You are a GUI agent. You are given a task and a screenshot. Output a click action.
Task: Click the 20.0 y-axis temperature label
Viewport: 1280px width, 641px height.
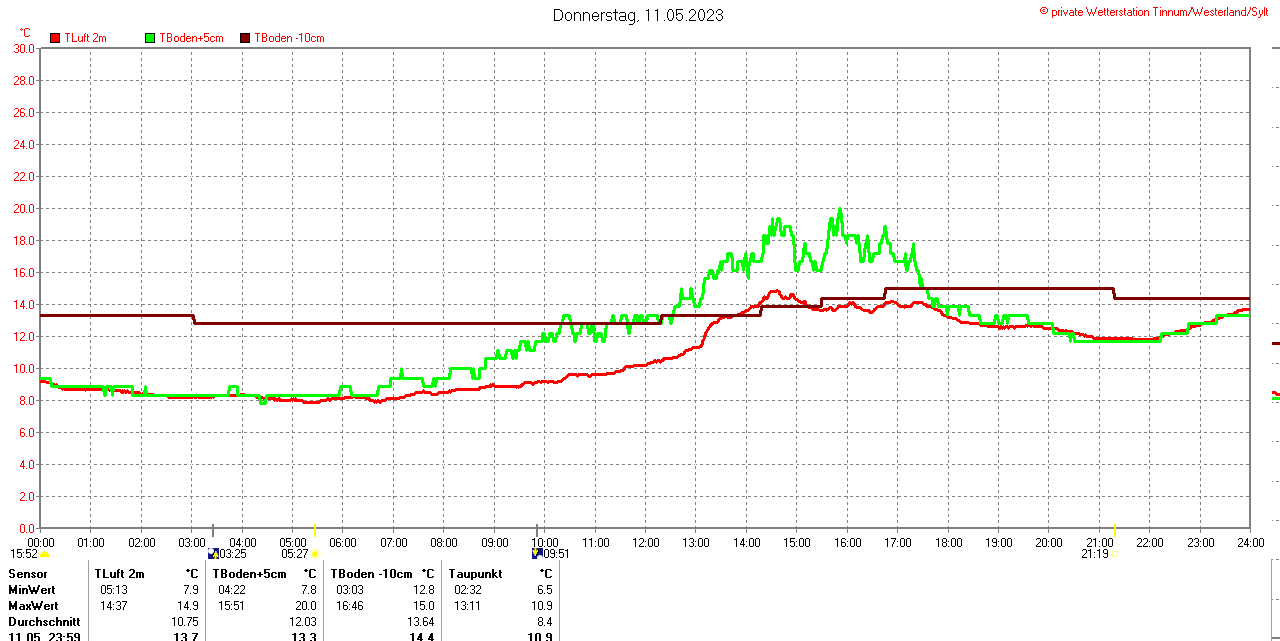point(23,208)
